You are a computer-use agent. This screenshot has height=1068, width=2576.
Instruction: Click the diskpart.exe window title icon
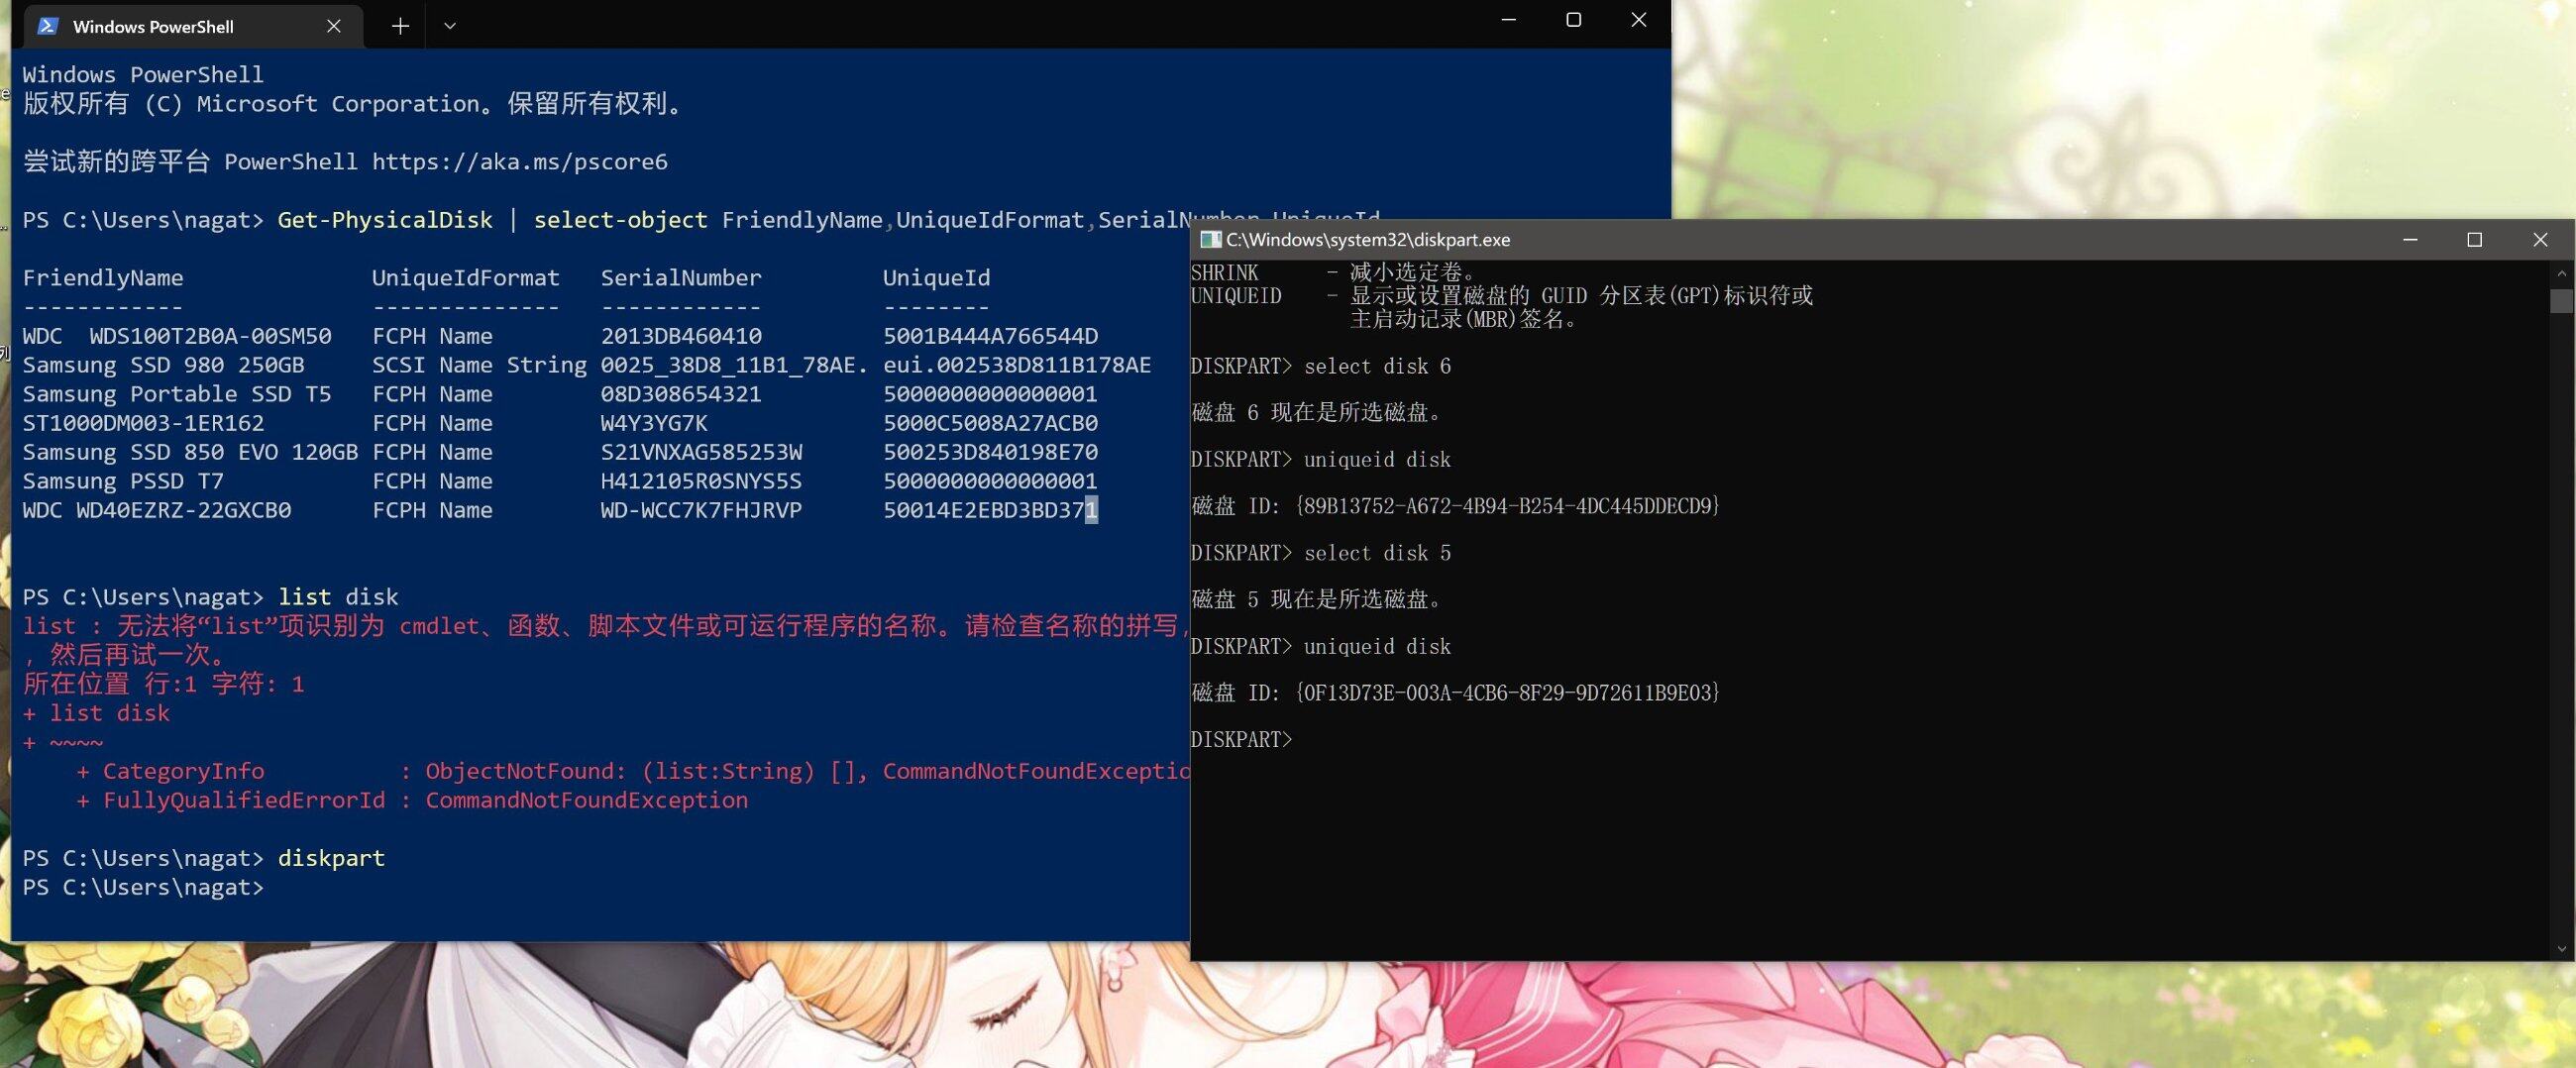pos(1210,240)
